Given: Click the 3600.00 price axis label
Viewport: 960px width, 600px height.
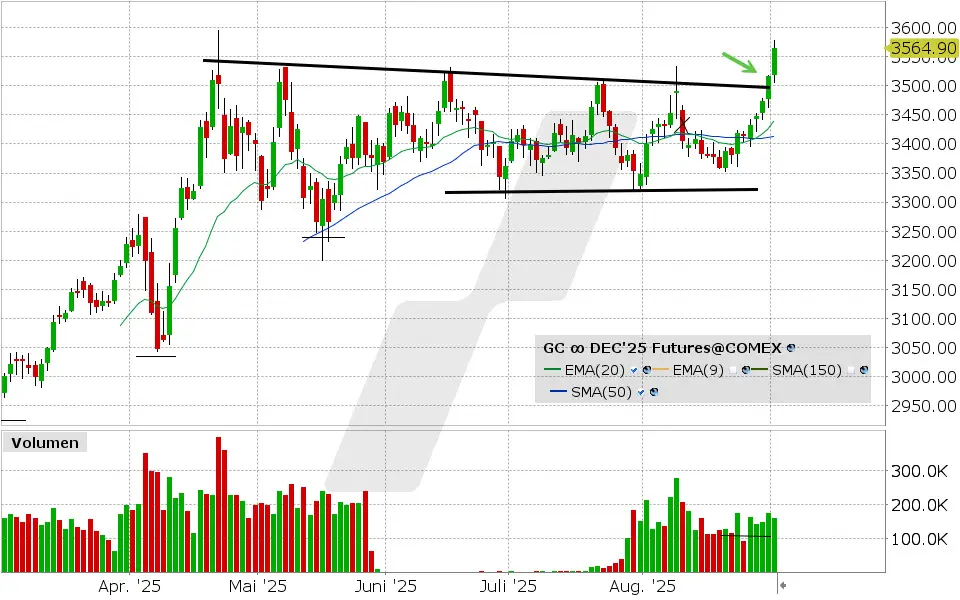Looking at the screenshot, I should (x=923, y=28).
